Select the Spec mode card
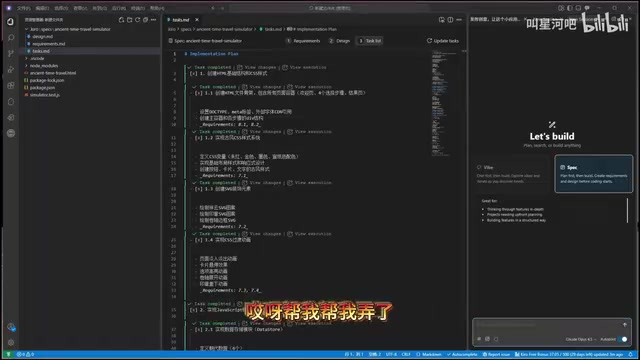 point(593,174)
